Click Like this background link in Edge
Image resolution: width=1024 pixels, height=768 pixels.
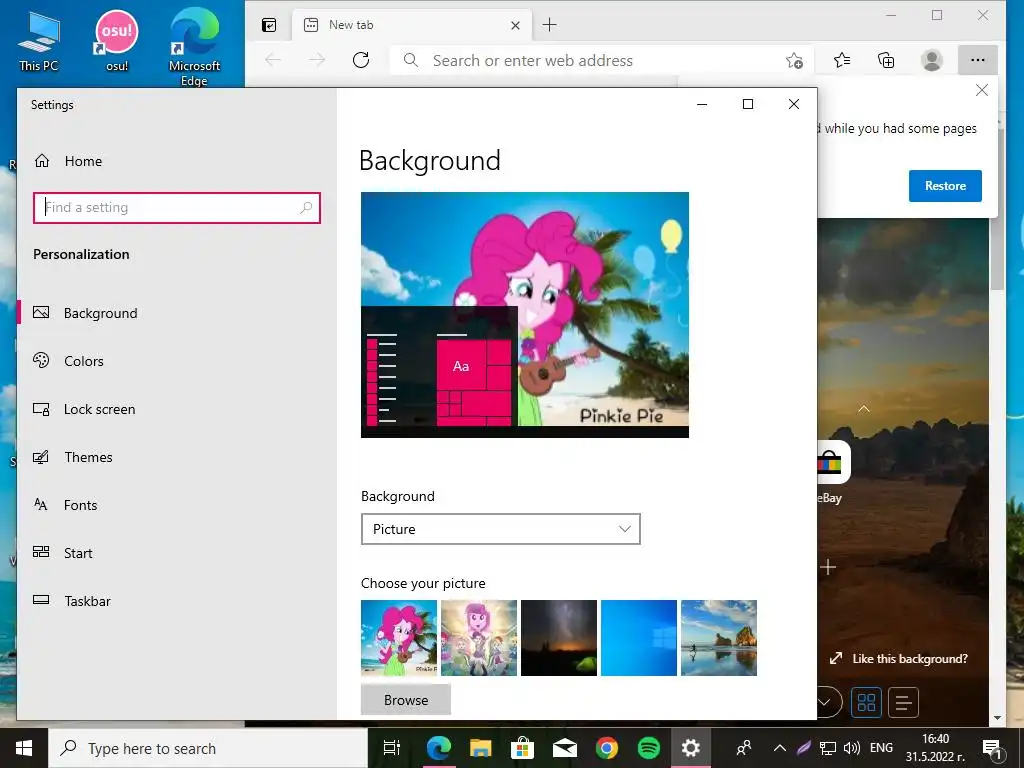(899, 659)
